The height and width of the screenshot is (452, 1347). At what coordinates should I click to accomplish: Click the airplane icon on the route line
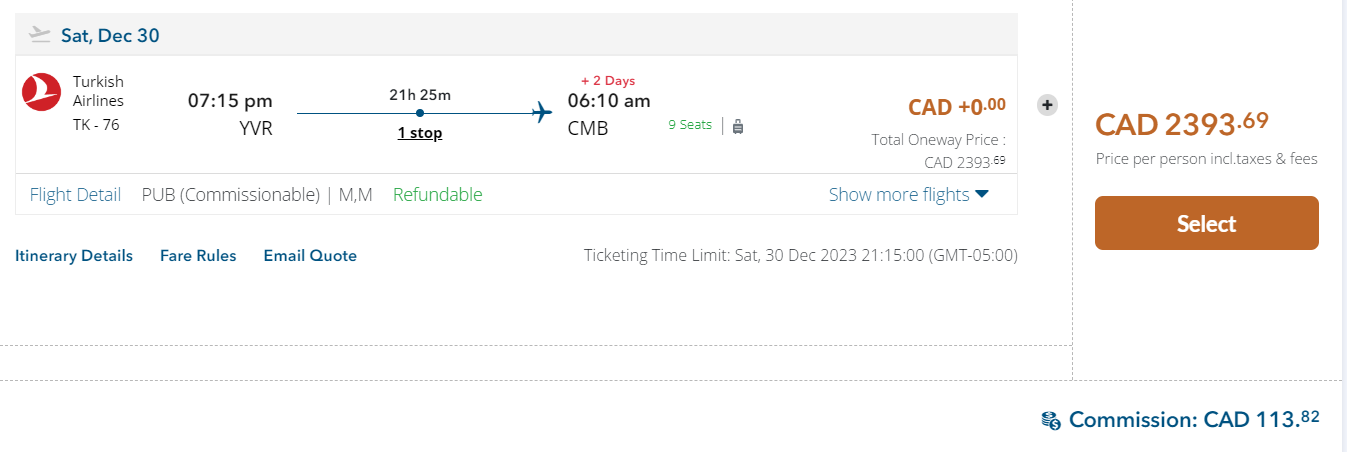click(542, 112)
